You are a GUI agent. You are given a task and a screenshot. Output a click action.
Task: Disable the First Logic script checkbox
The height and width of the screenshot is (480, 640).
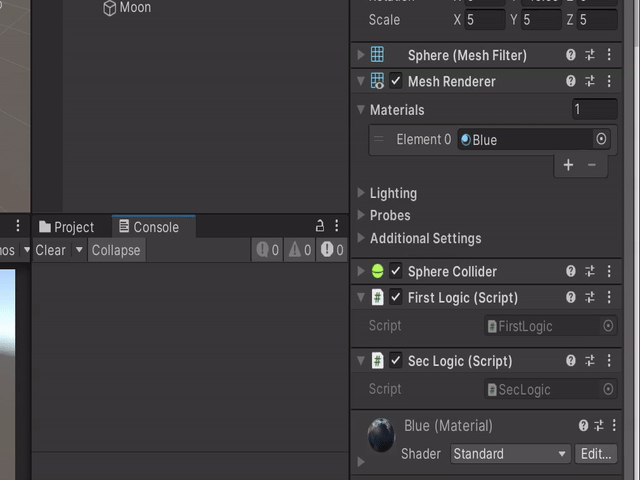[396, 297]
